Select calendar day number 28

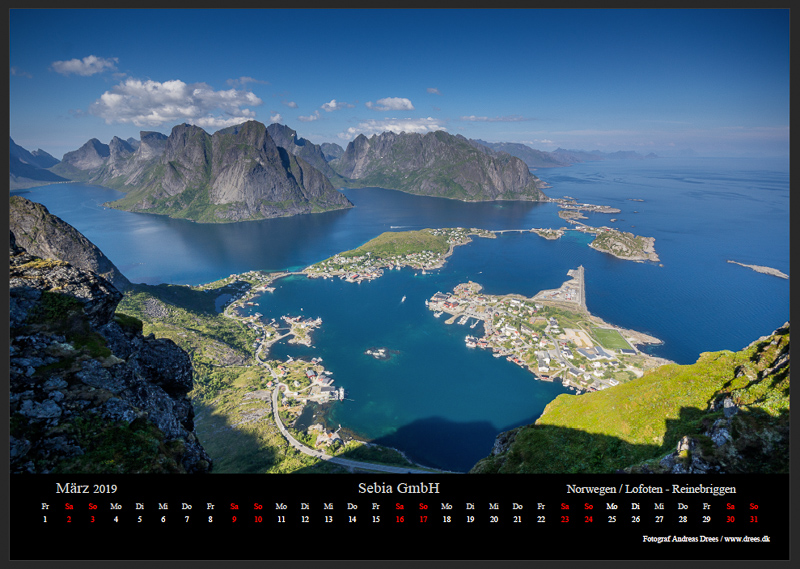[683, 519]
